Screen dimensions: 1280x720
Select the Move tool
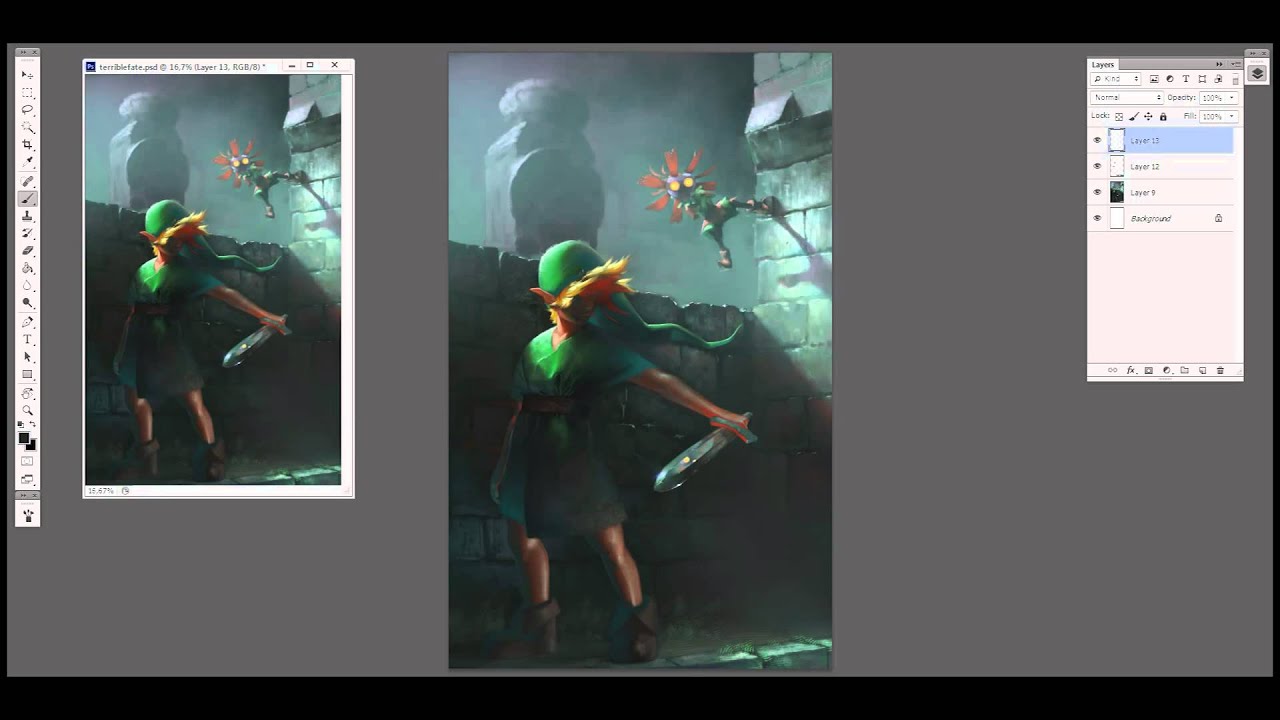[28, 75]
